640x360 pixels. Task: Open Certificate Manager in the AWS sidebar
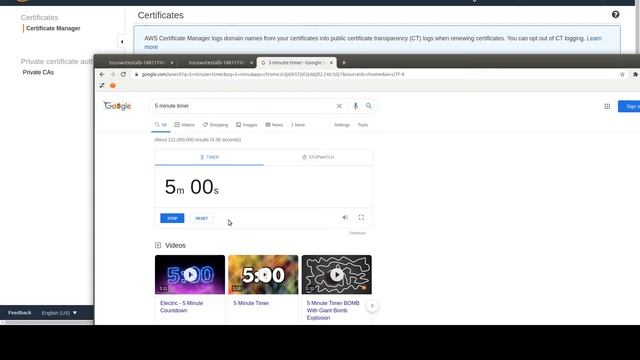click(53, 28)
